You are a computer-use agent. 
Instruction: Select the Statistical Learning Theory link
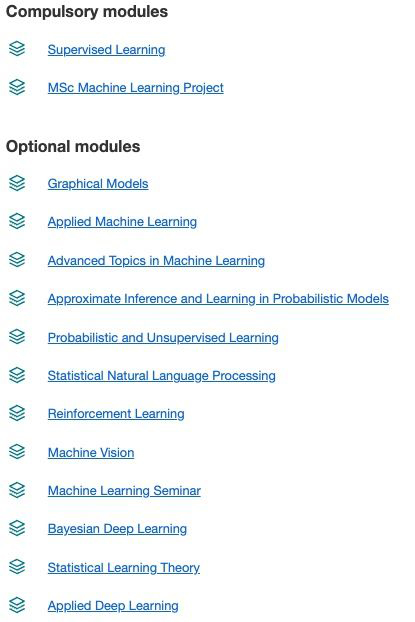(124, 568)
